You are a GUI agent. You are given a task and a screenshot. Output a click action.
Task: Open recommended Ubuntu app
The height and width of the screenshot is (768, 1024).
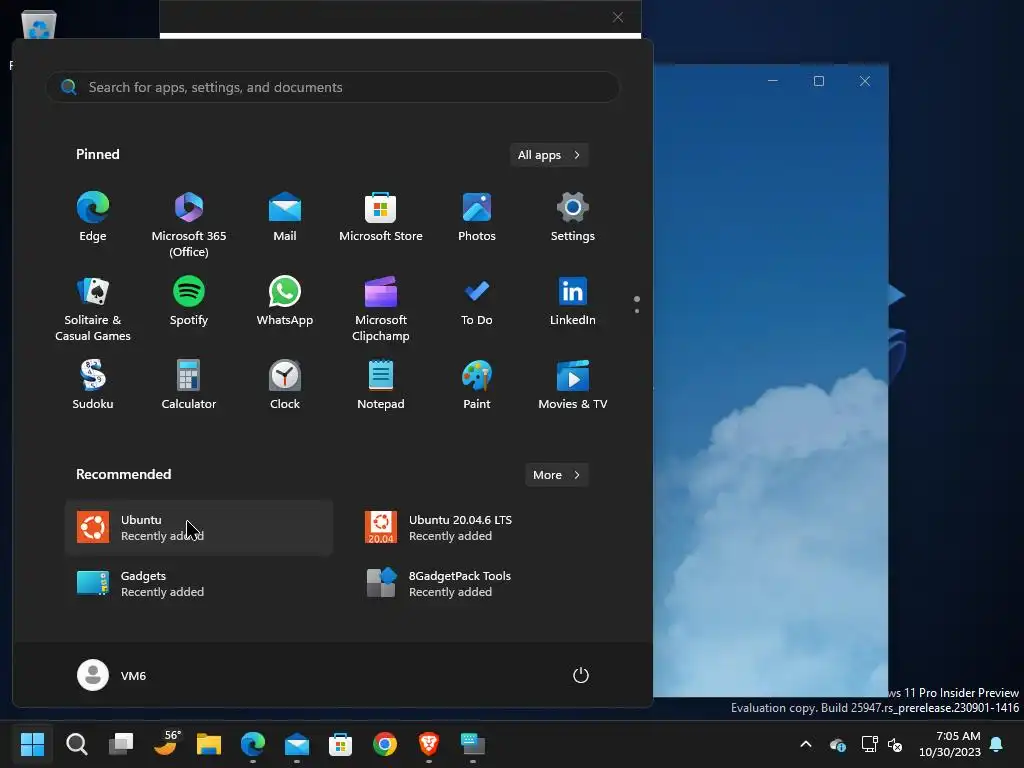[199, 528]
